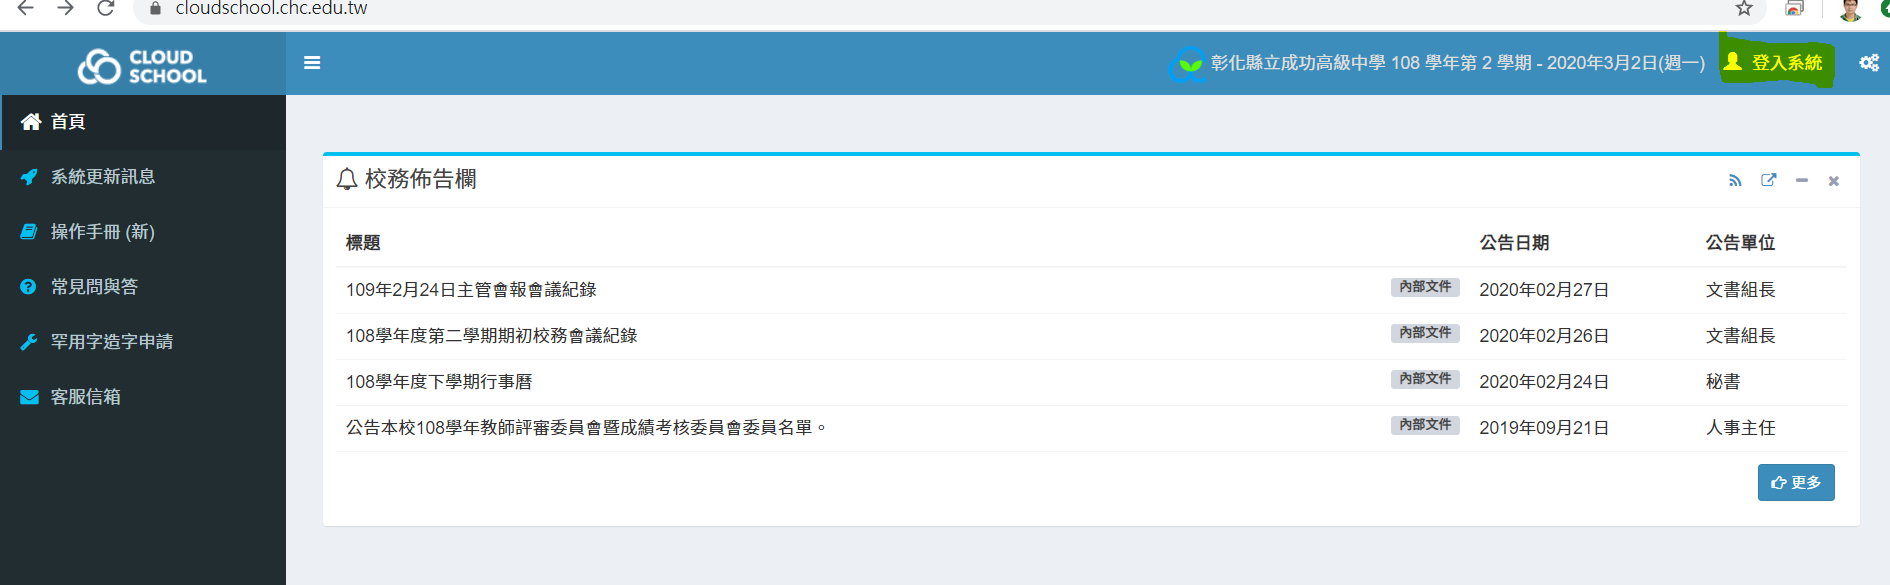This screenshot has height=585, width=1890.
Task: Click the 登入系統 login button
Action: [x=1776, y=62]
